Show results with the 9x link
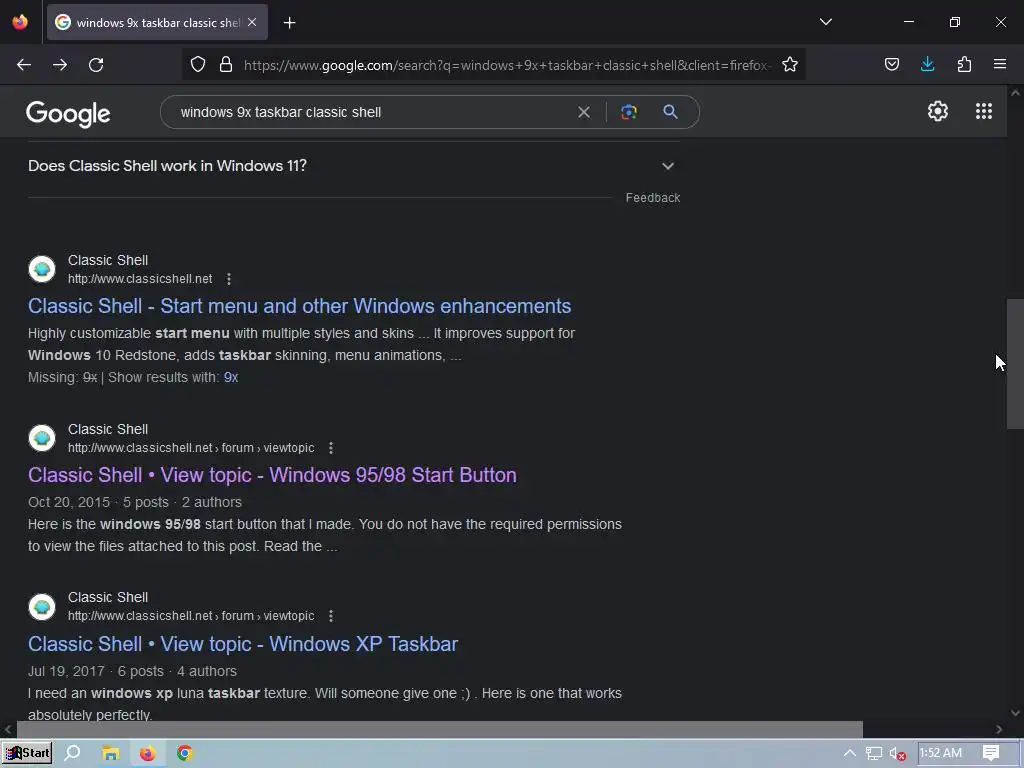Screen dimensions: 1024x768 [231, 377]
